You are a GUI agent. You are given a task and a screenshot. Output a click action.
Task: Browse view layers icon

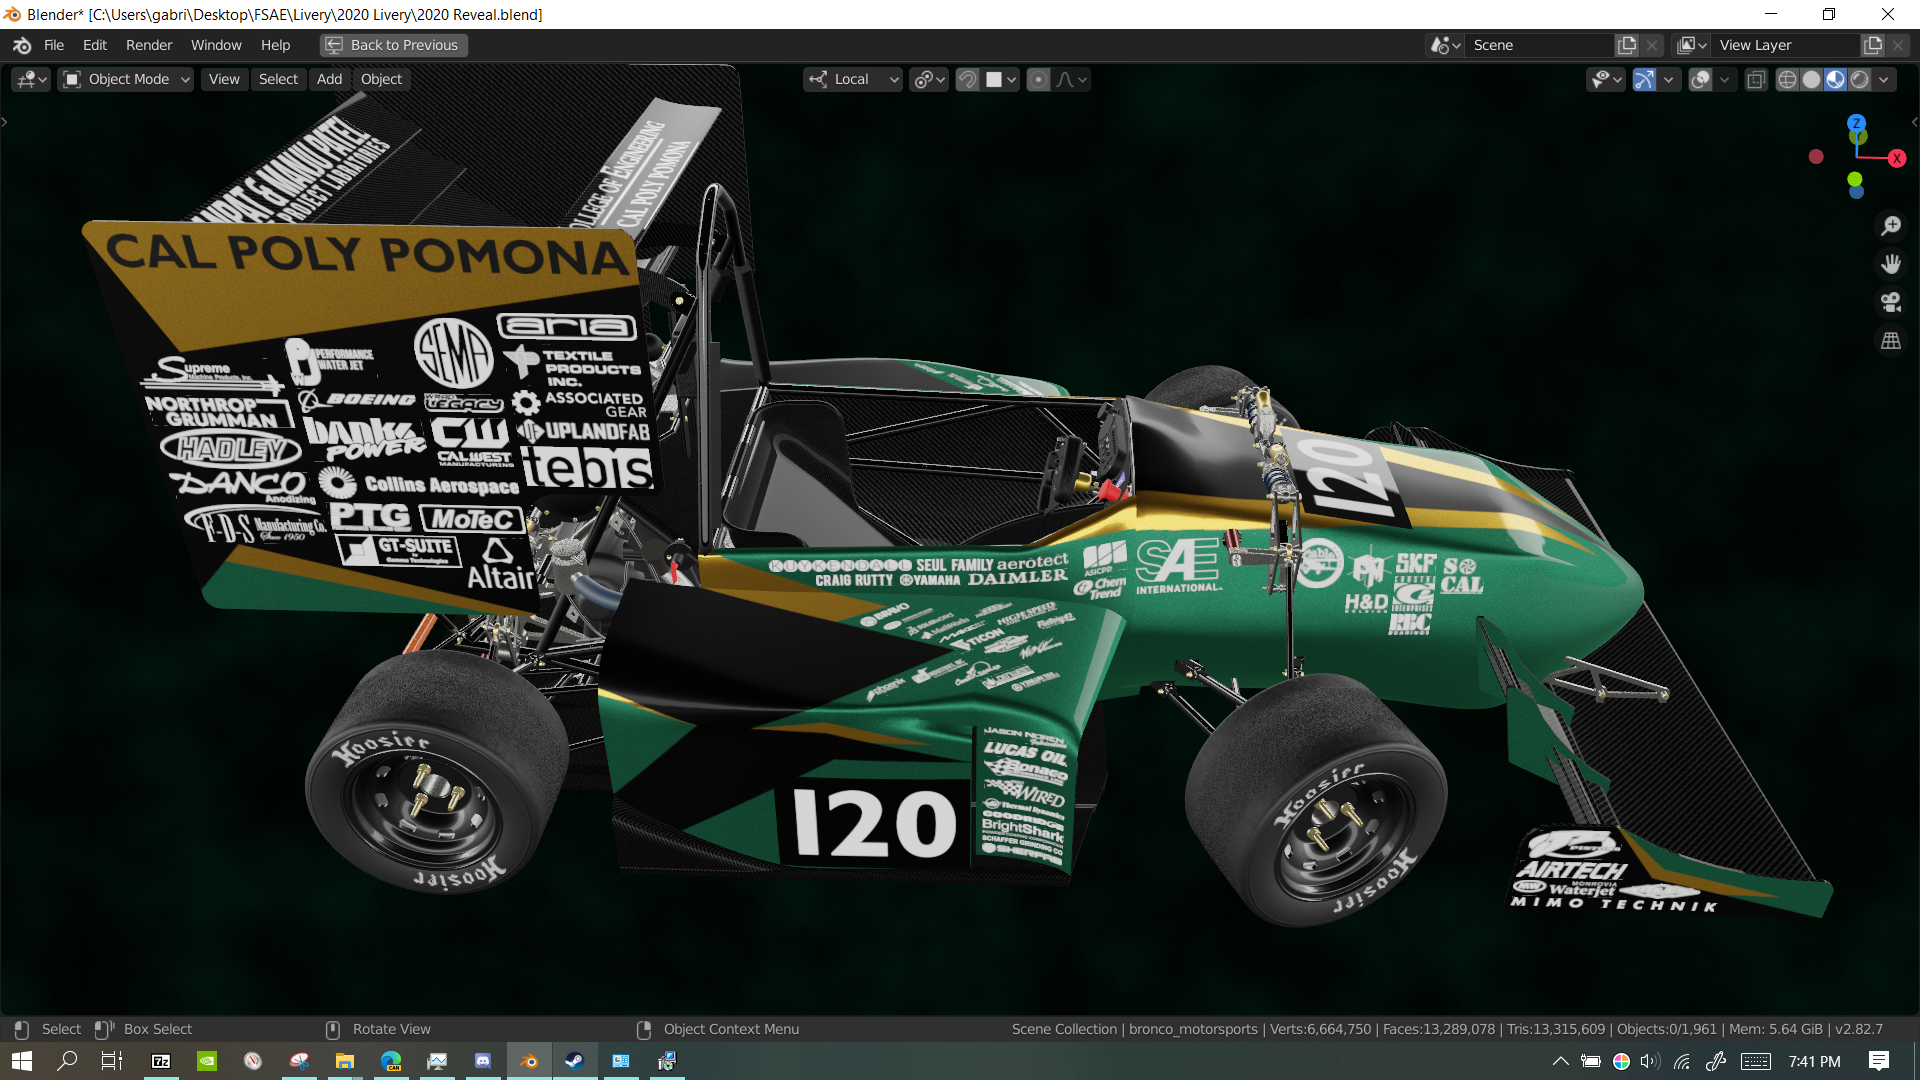(1692, 45)
